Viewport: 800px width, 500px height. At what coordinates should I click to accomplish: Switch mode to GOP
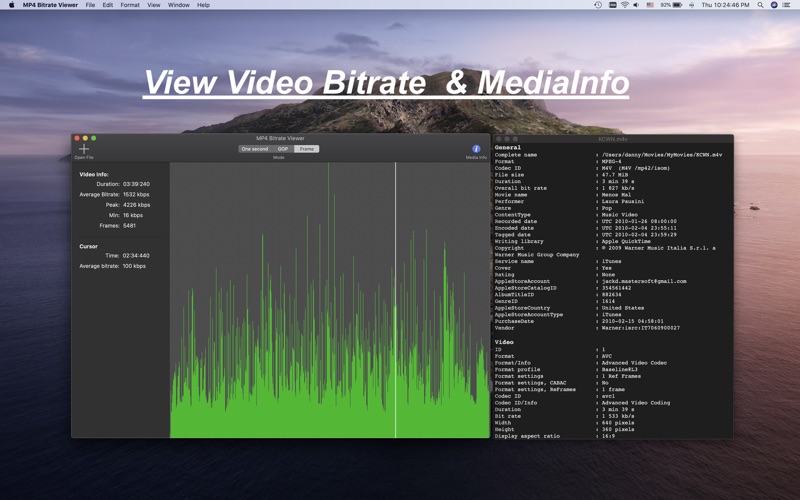coord(283,149)
